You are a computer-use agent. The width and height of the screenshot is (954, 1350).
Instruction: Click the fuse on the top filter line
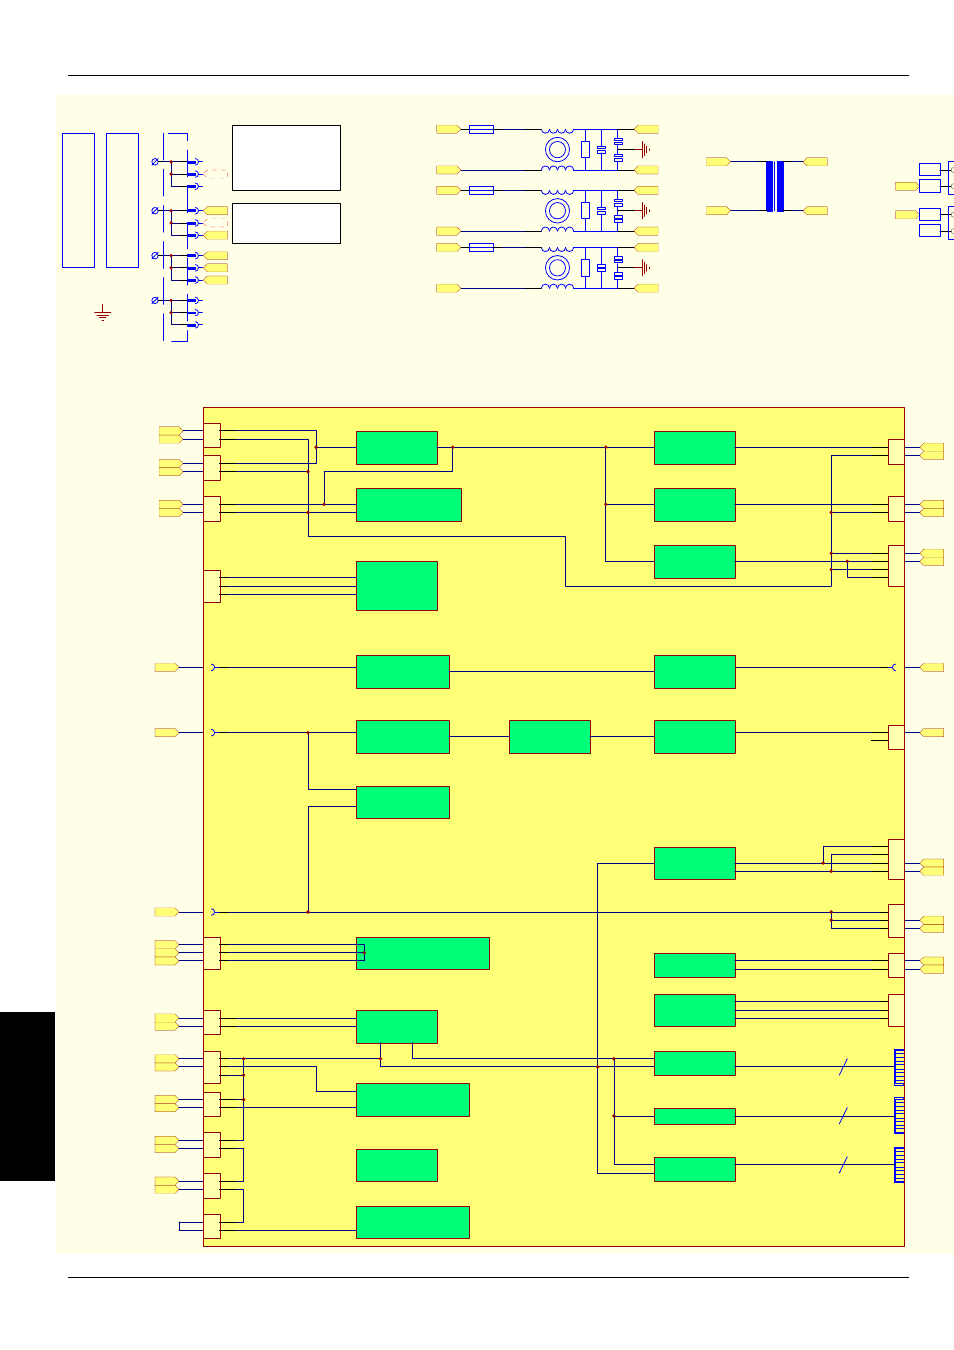(481, 129)
